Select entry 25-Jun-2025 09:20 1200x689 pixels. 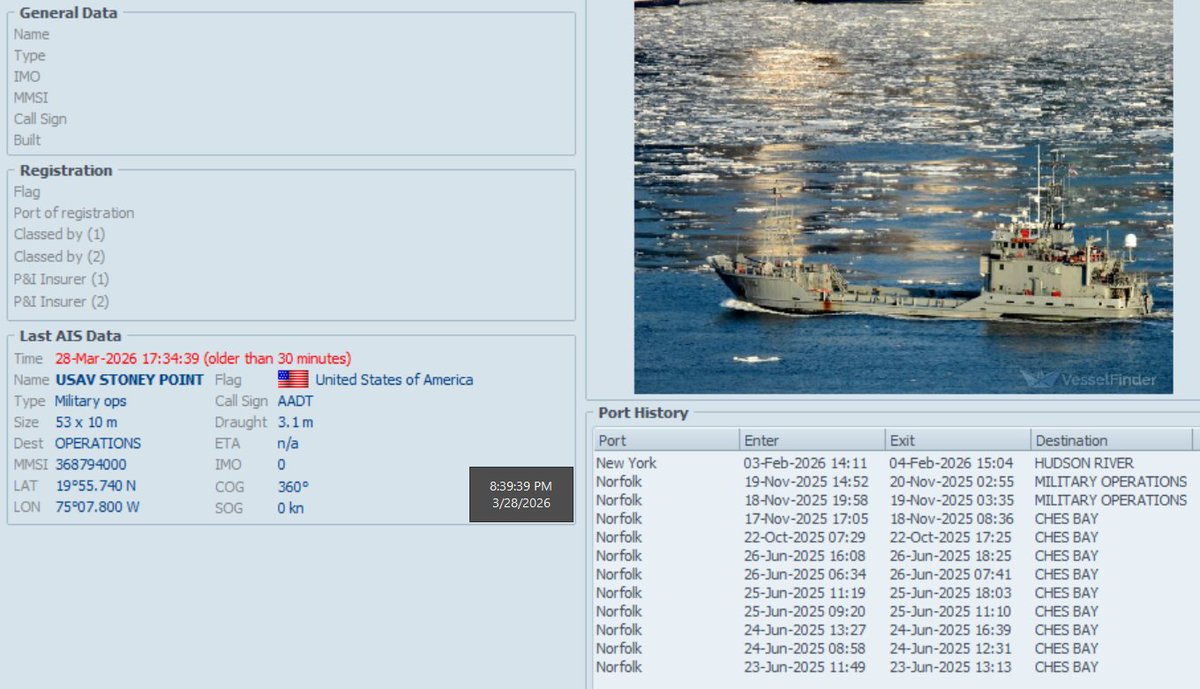pos(806,611)
